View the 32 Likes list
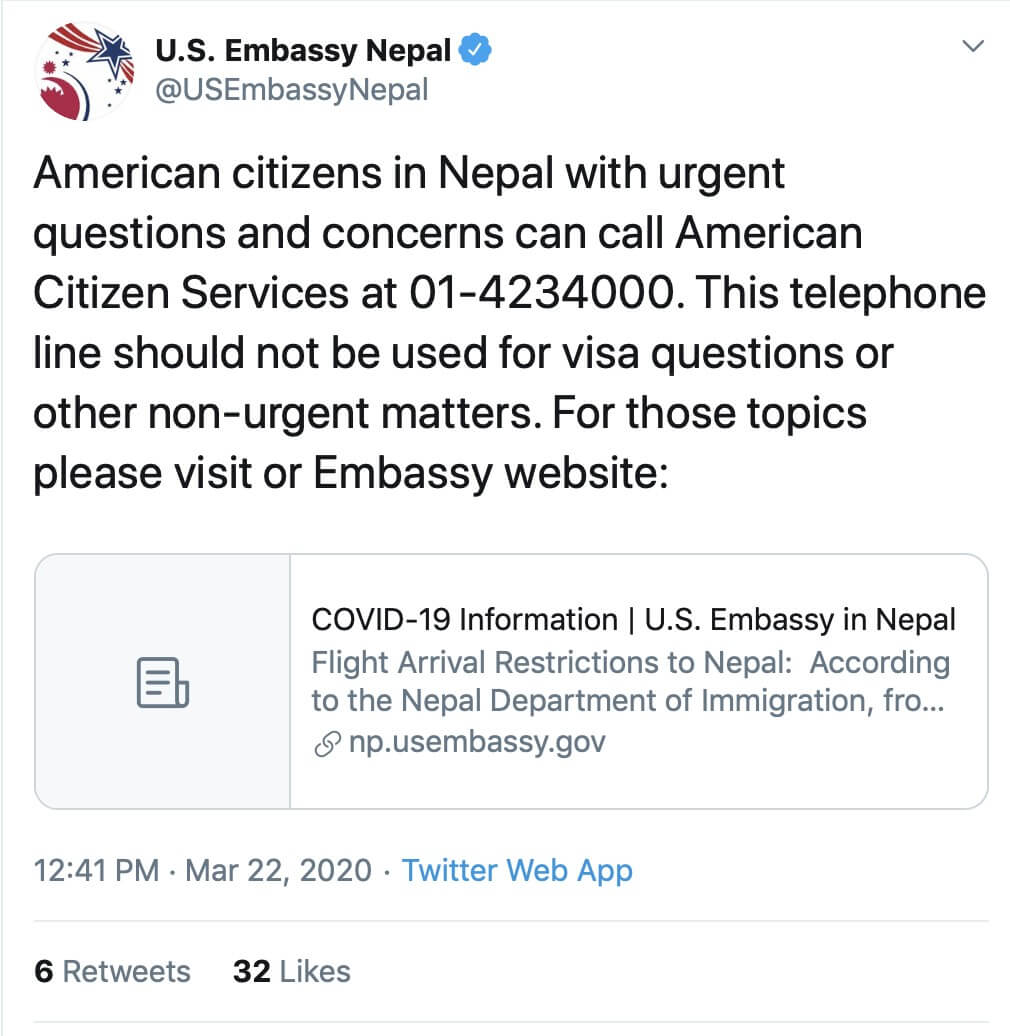Screen dimensions: 1010x1036 [x=291, y=971]
